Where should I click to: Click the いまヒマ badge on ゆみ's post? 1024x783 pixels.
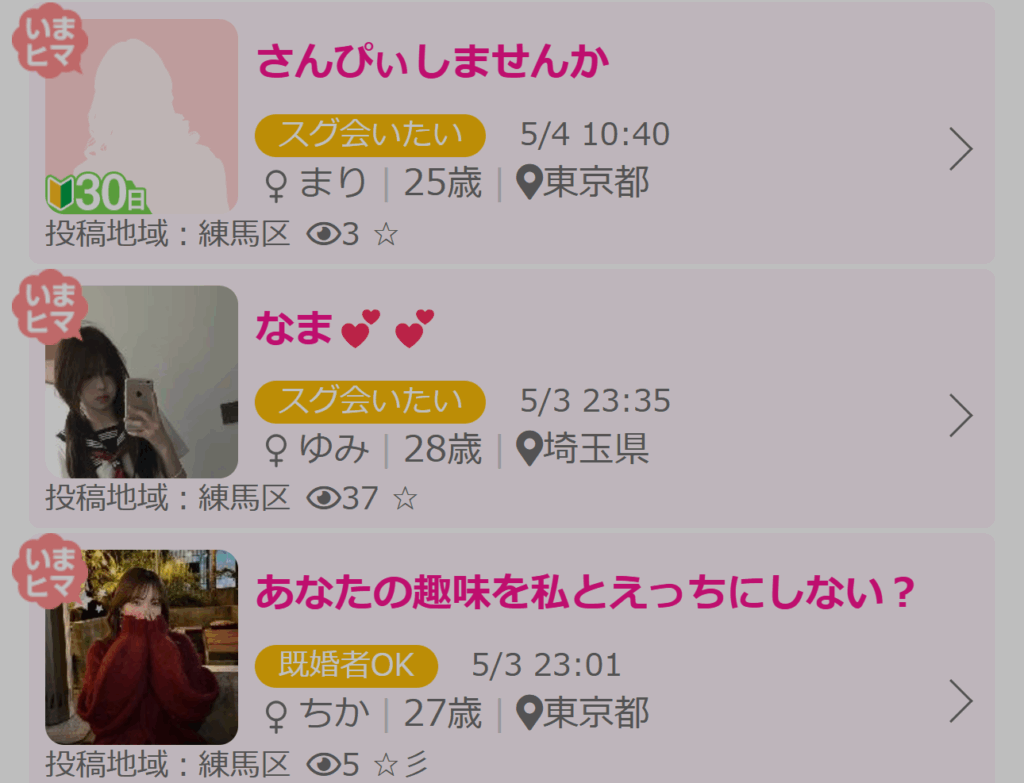[x=50, y=306]
